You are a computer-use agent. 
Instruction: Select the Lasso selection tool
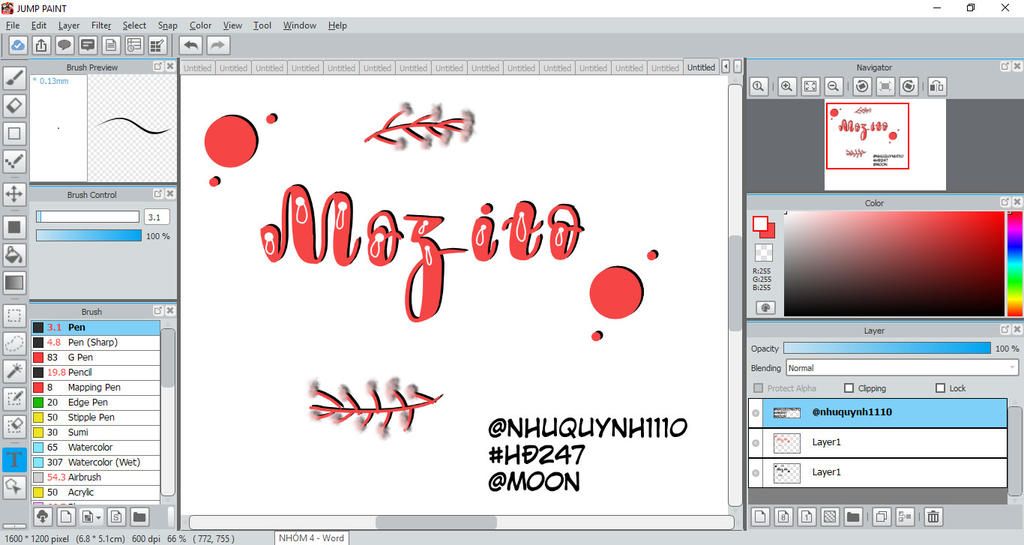point(14,343)
